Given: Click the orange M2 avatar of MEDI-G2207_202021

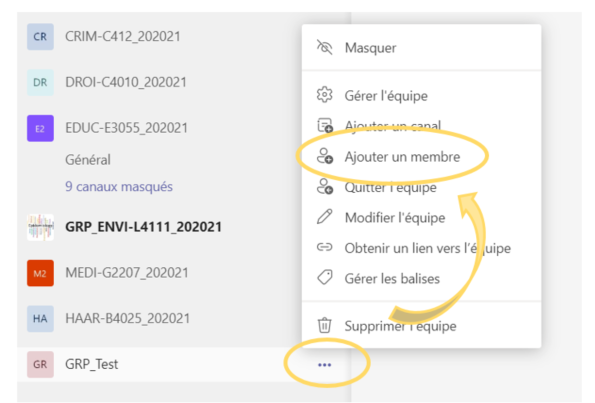Looking at the screenshot, I should pyautogui.click(x=40, y=273).
